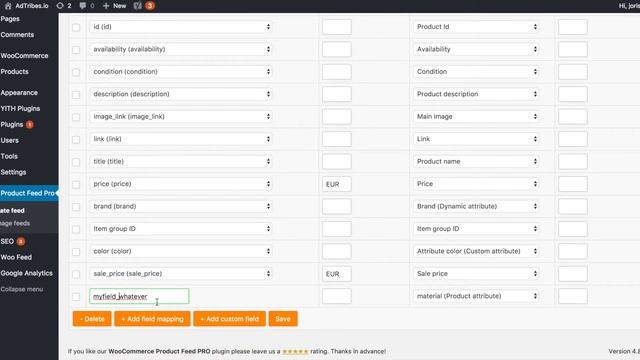
Task: Tick the checkbox for title (title) row
Action: [x=76, y=162]
